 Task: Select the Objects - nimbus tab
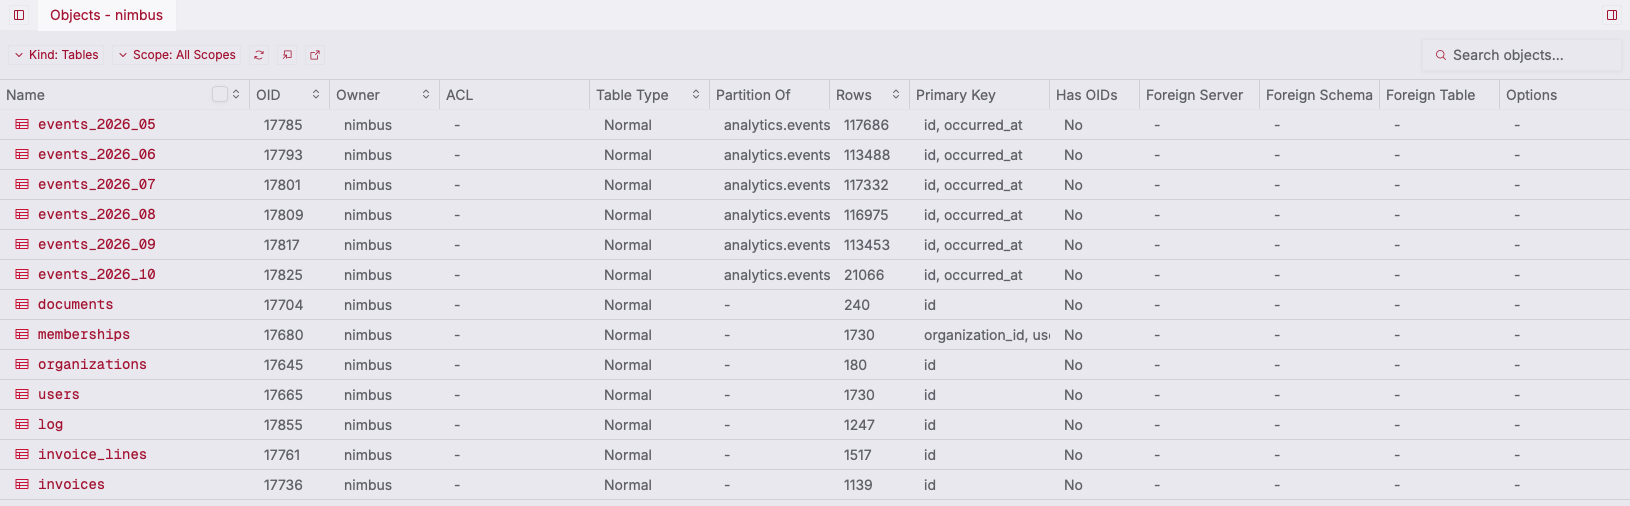[106, 15]
